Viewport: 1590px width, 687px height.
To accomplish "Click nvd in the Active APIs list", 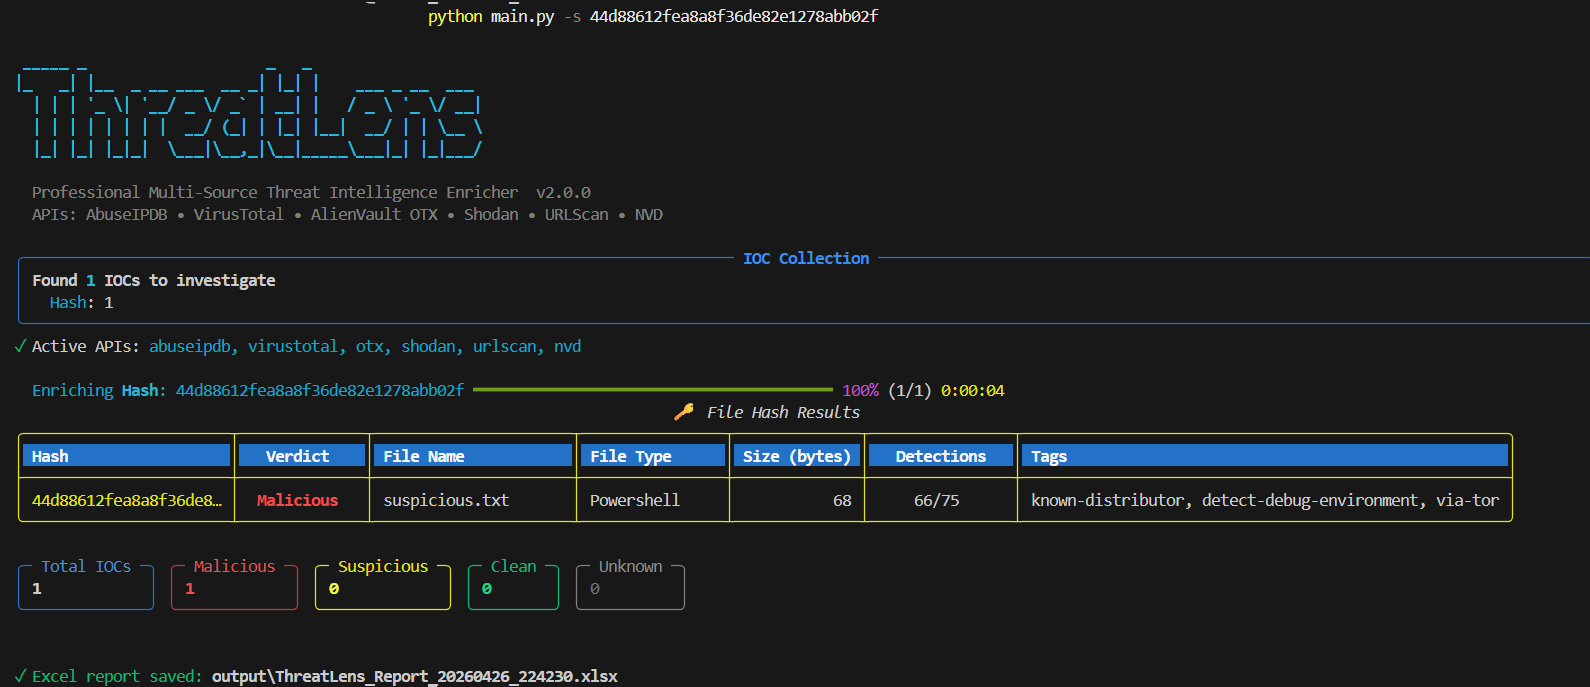I will coord(568,346).
